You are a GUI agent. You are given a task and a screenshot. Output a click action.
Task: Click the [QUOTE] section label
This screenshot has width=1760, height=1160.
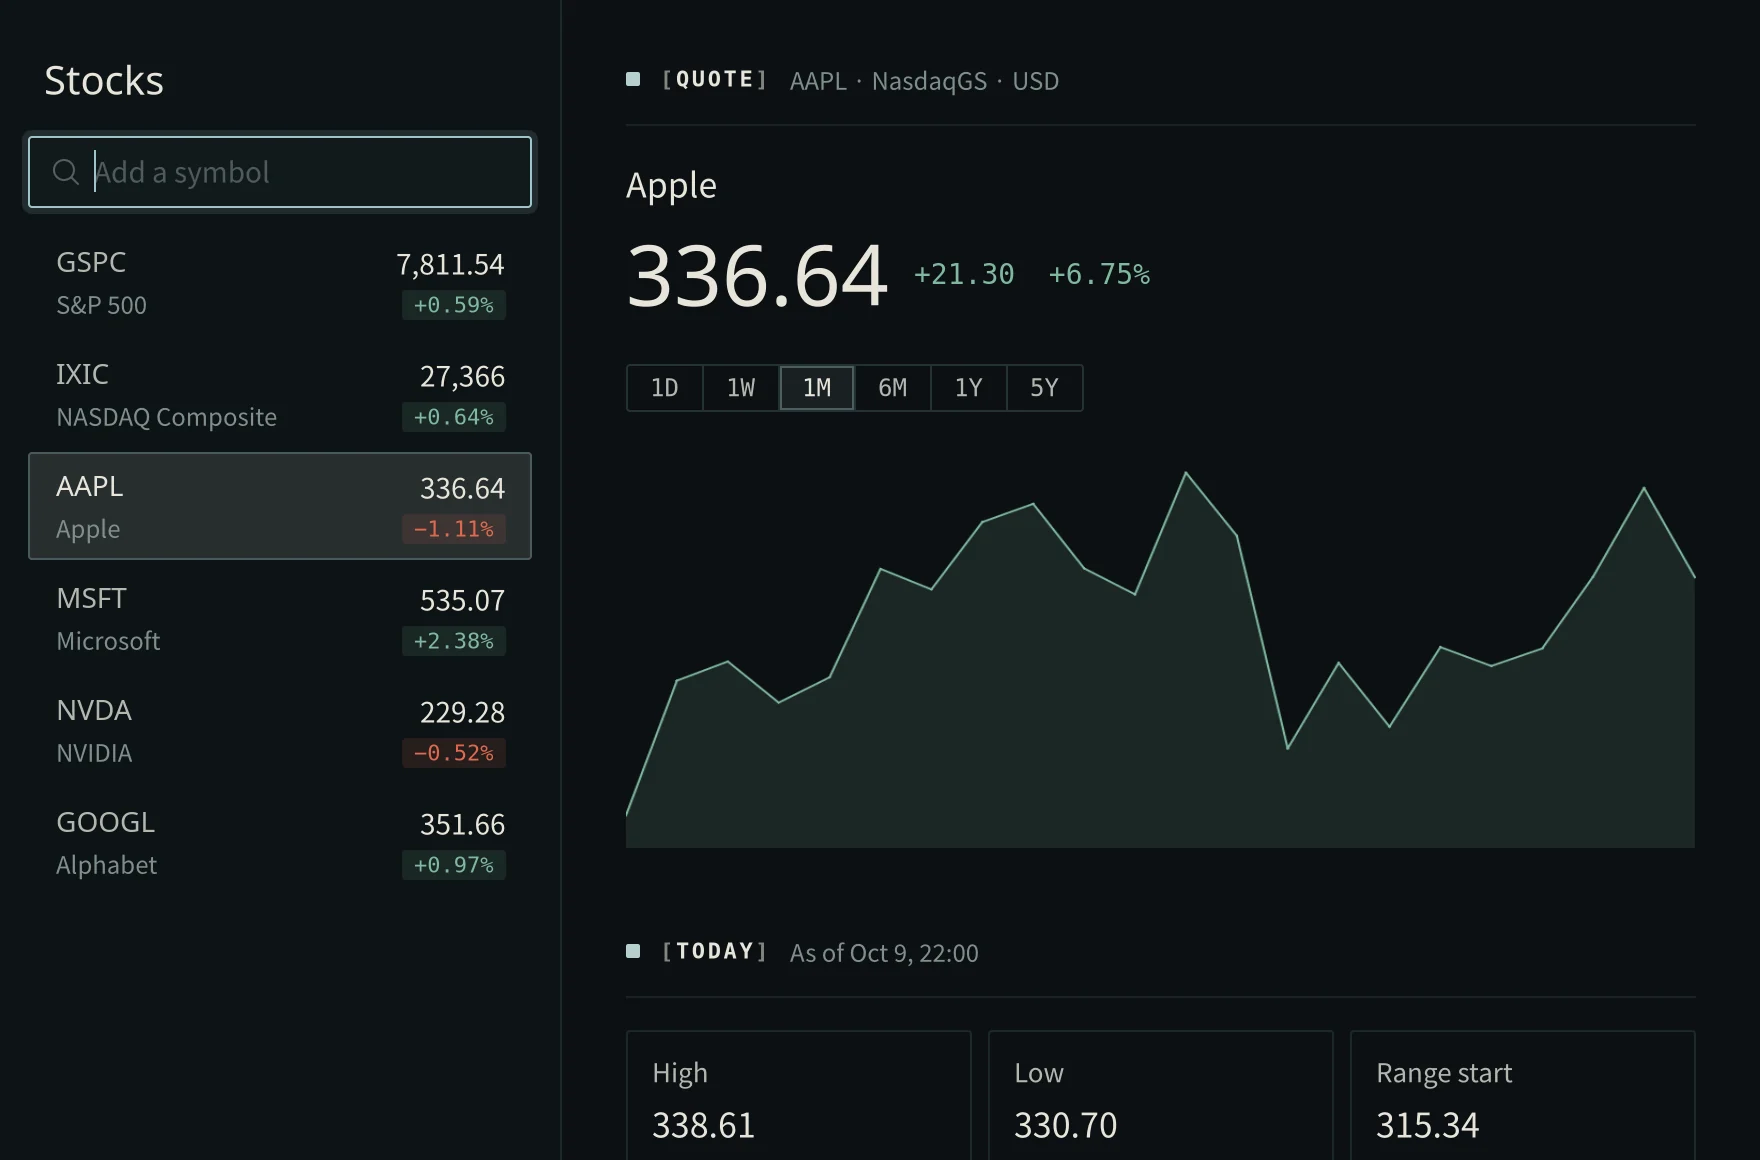[x=714, y=80]
